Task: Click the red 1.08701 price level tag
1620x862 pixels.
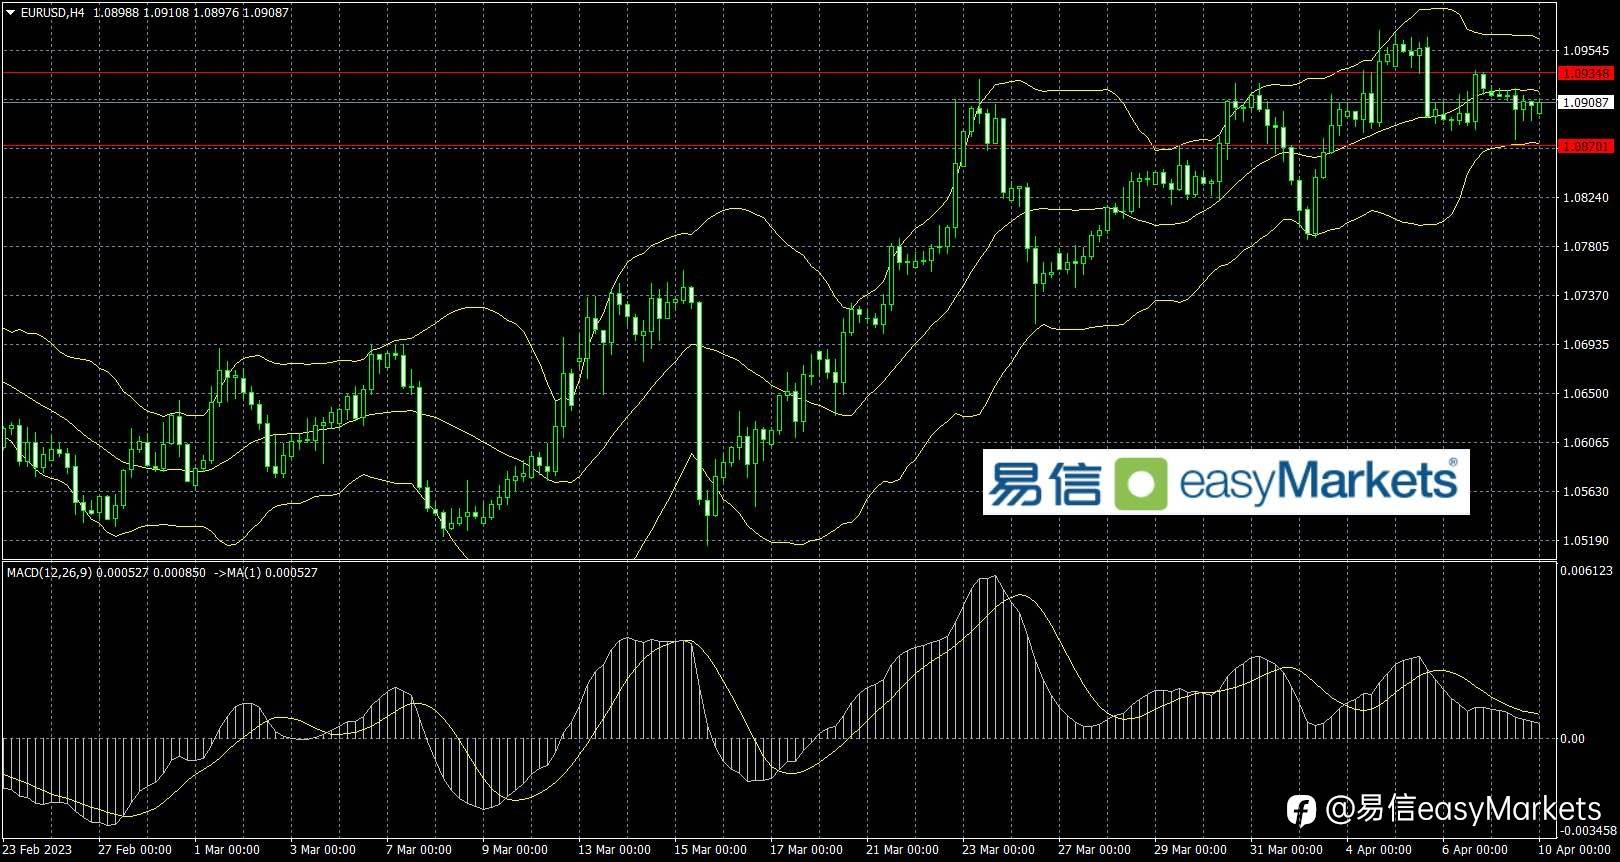Action: click(1586, 146)
